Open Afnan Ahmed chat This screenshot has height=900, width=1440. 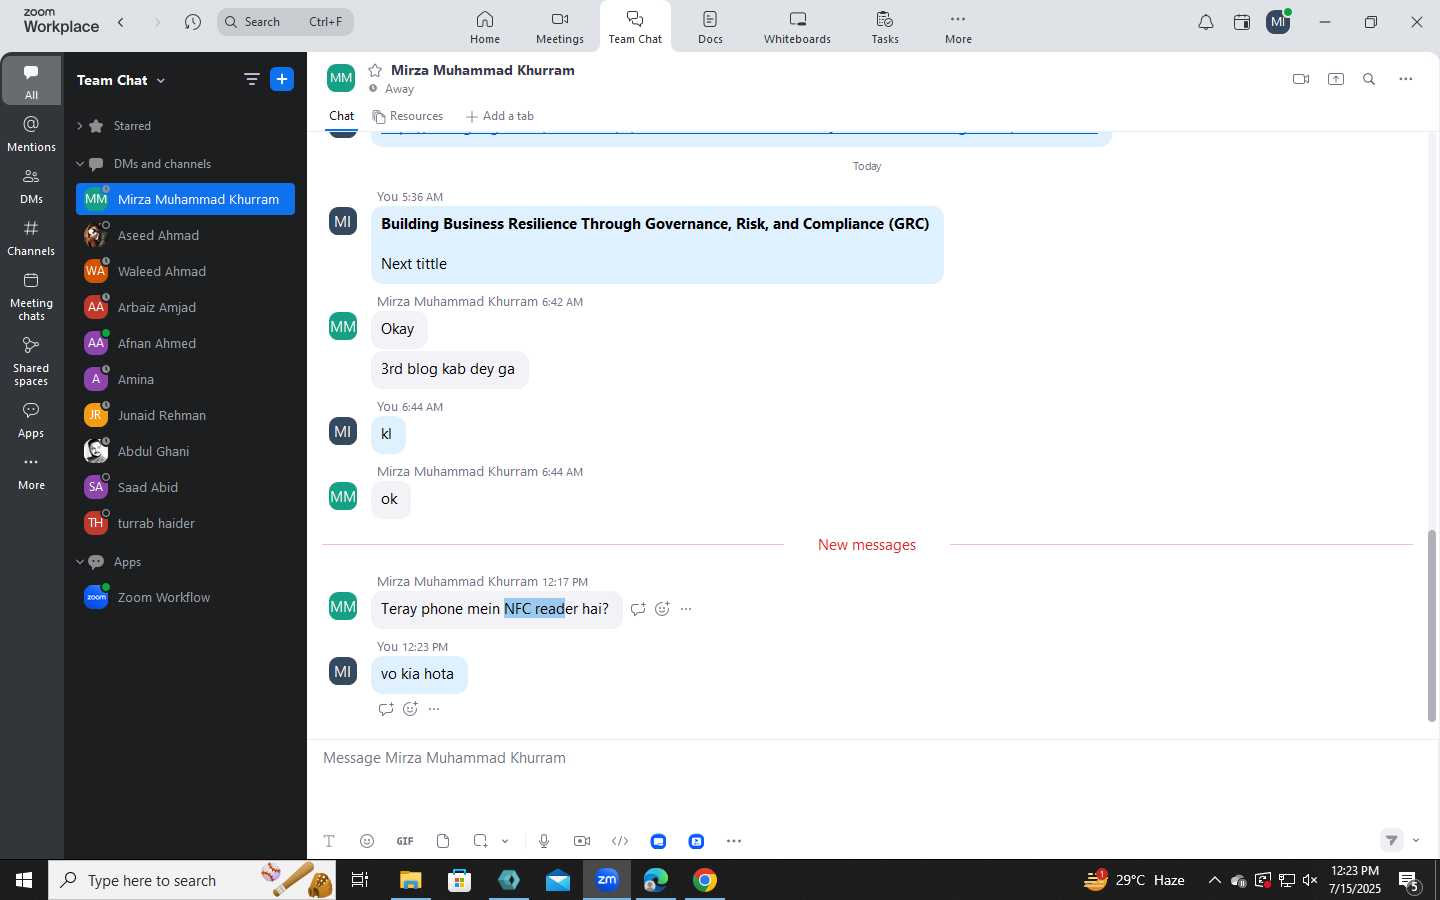185,343
